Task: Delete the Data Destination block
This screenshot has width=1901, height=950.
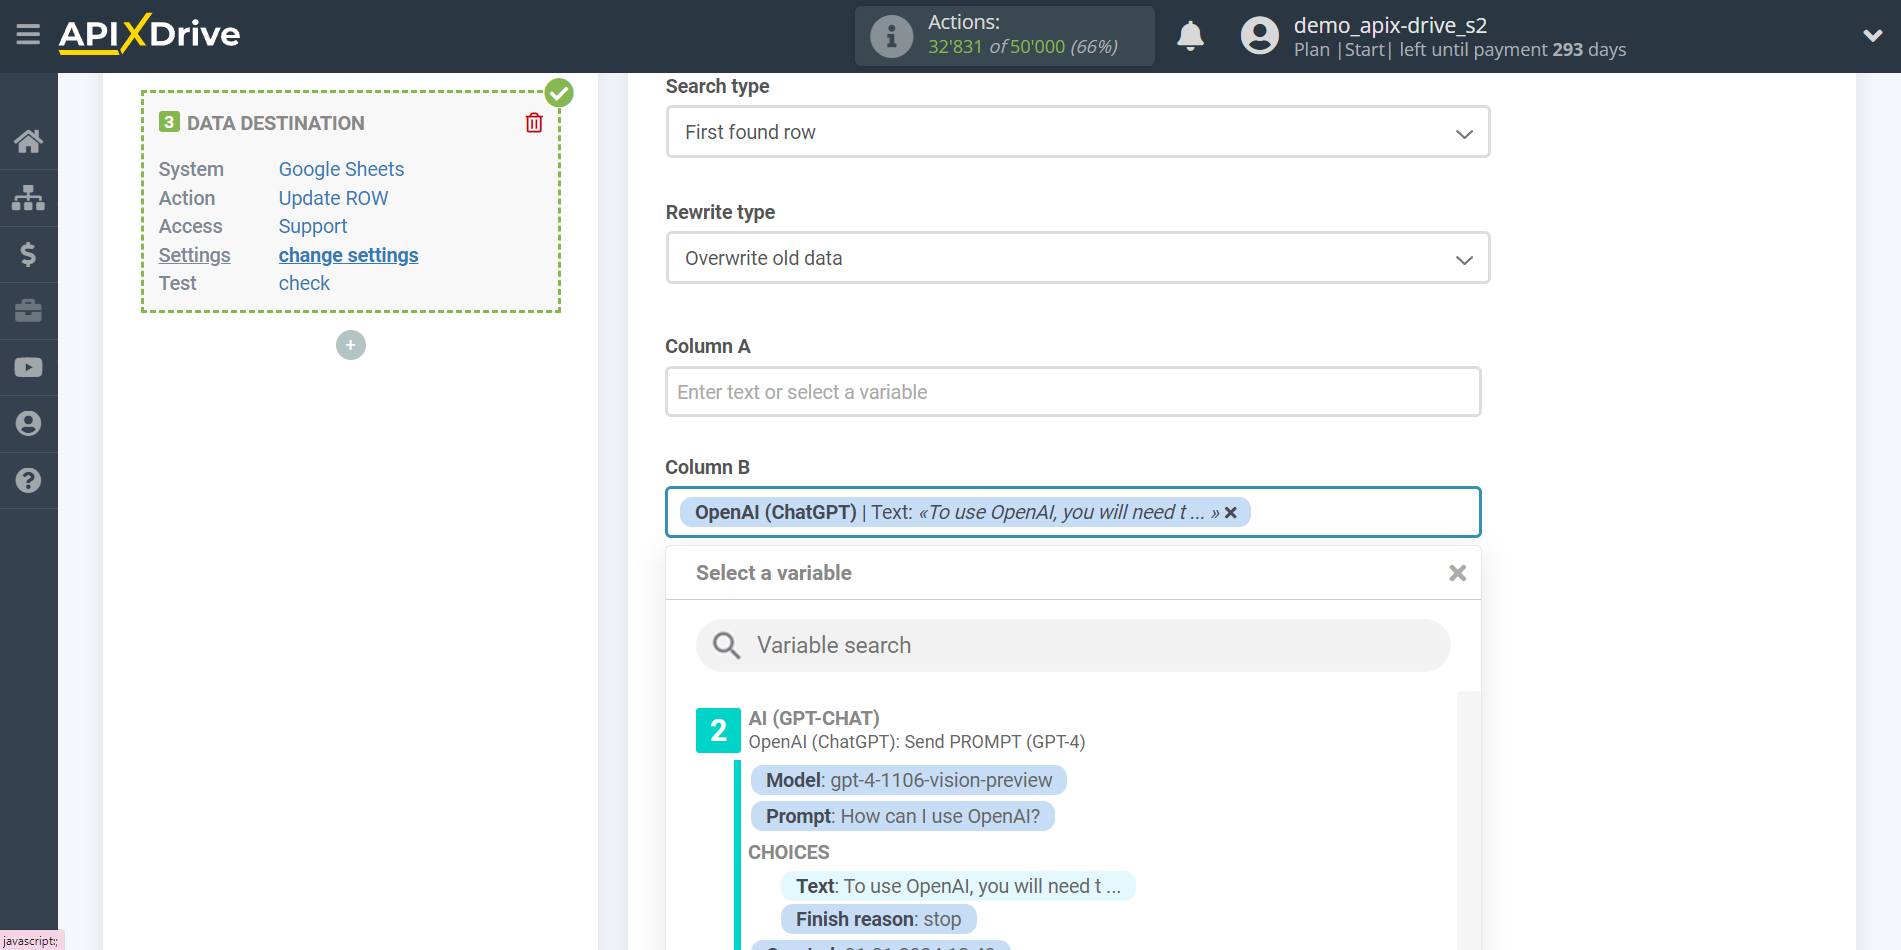Action: click(534, 123)
